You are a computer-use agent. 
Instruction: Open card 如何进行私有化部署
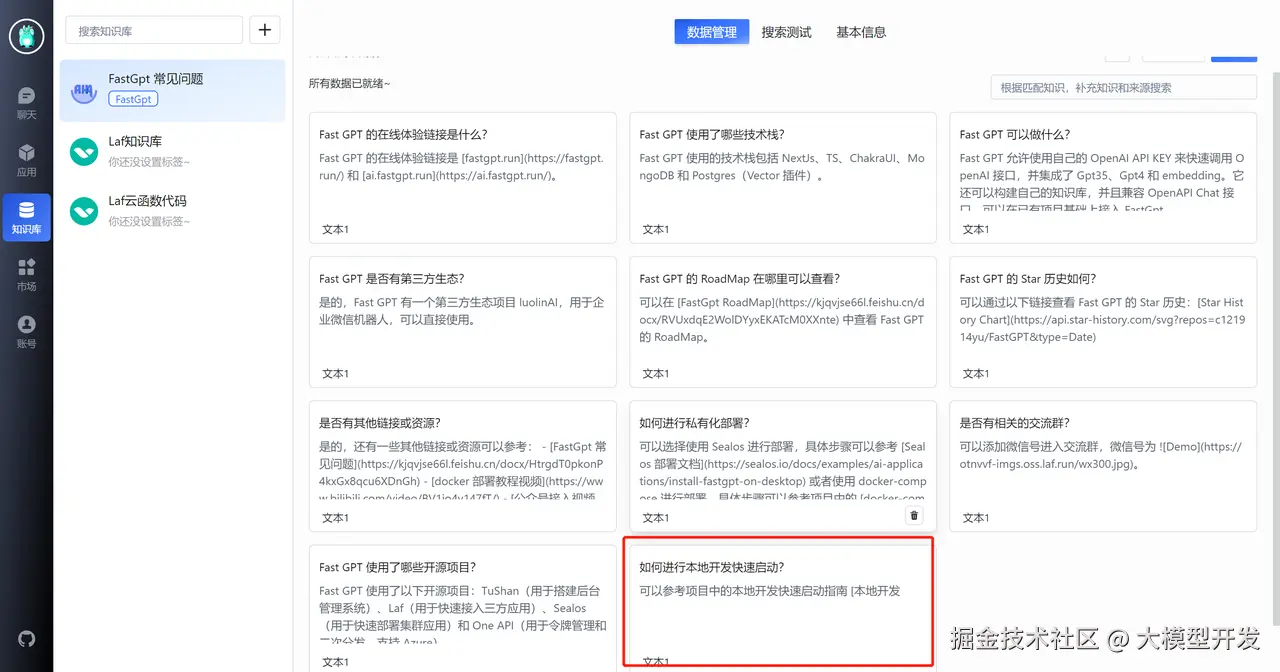click(783, 466)
